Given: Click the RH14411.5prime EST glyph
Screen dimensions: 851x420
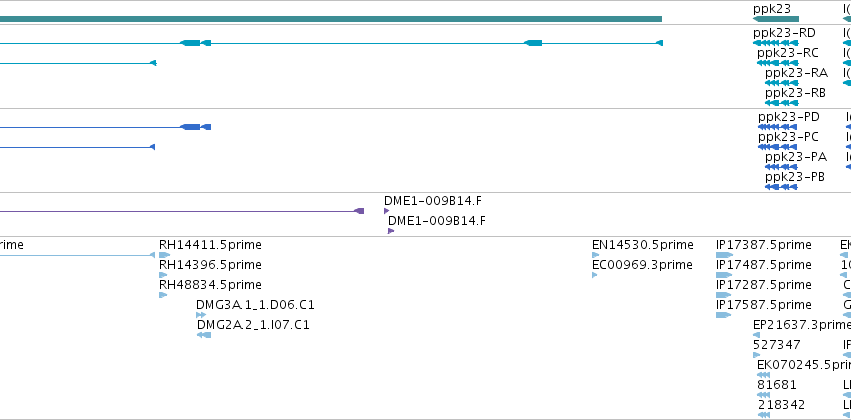Looking at the screenshot, I should click(x=164, y=255).
